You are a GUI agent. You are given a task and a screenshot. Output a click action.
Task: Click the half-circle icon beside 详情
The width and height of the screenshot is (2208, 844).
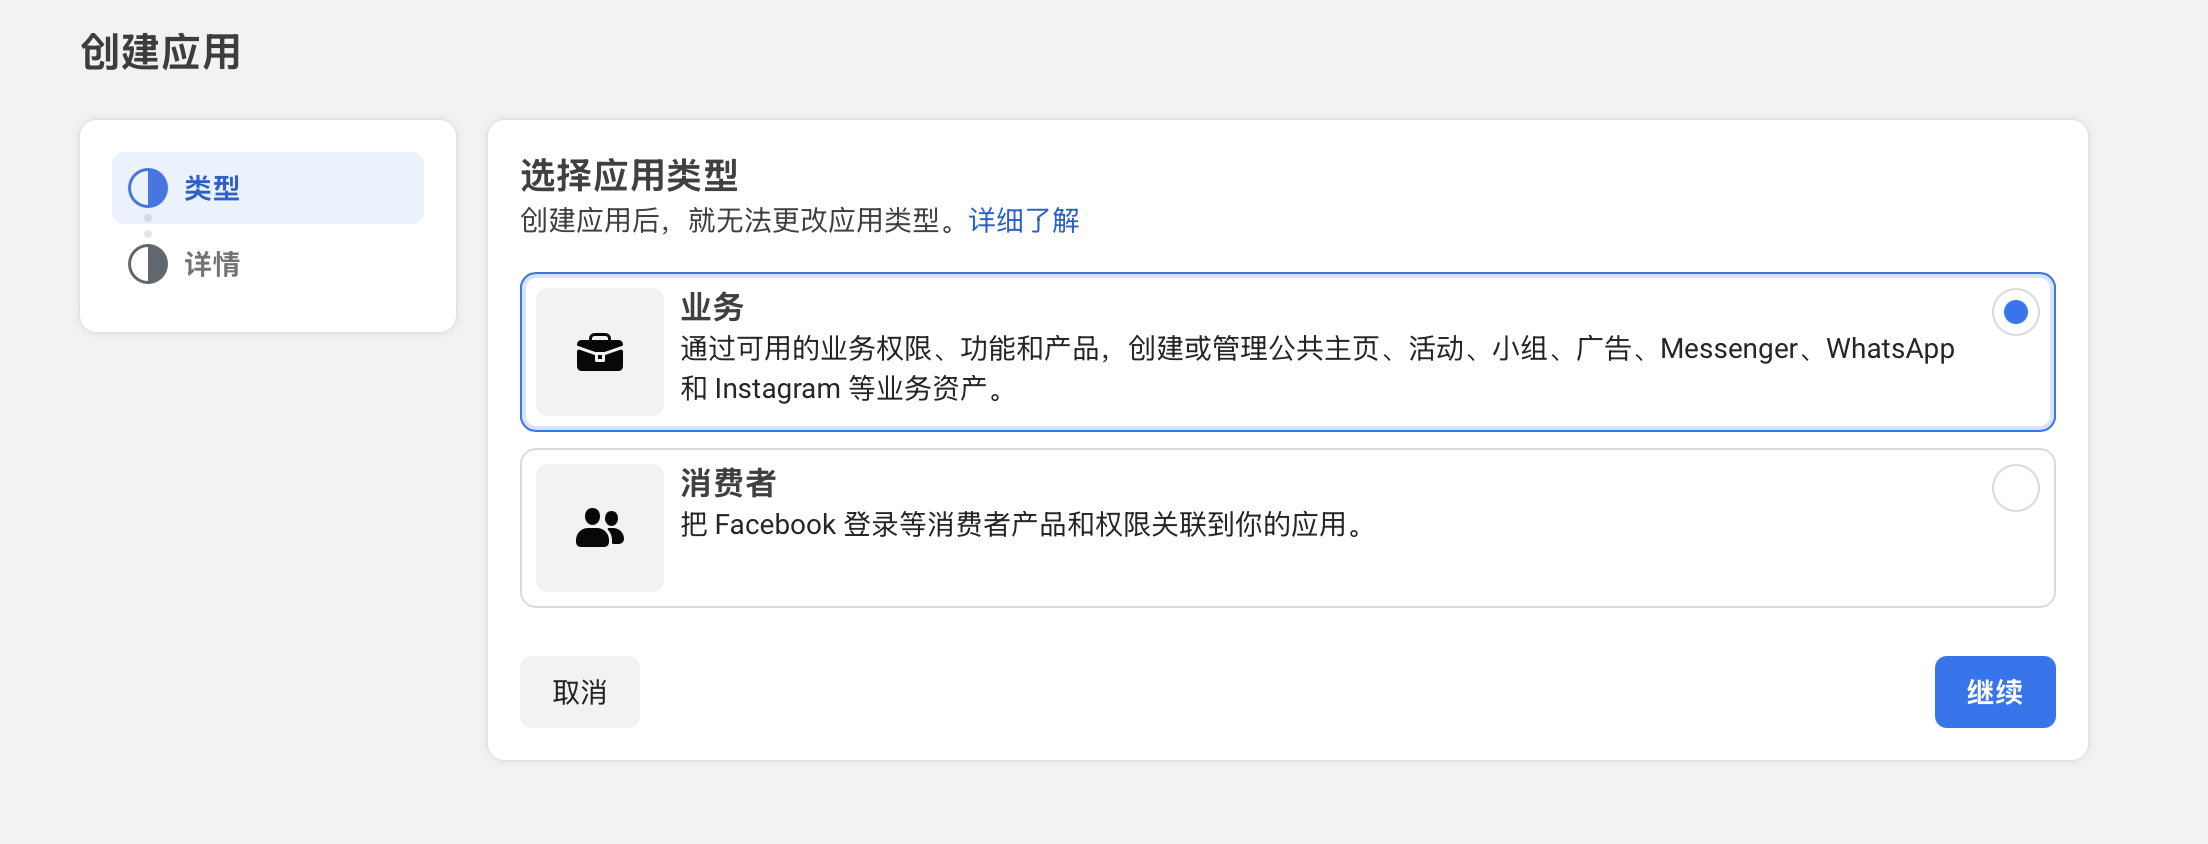148,264
